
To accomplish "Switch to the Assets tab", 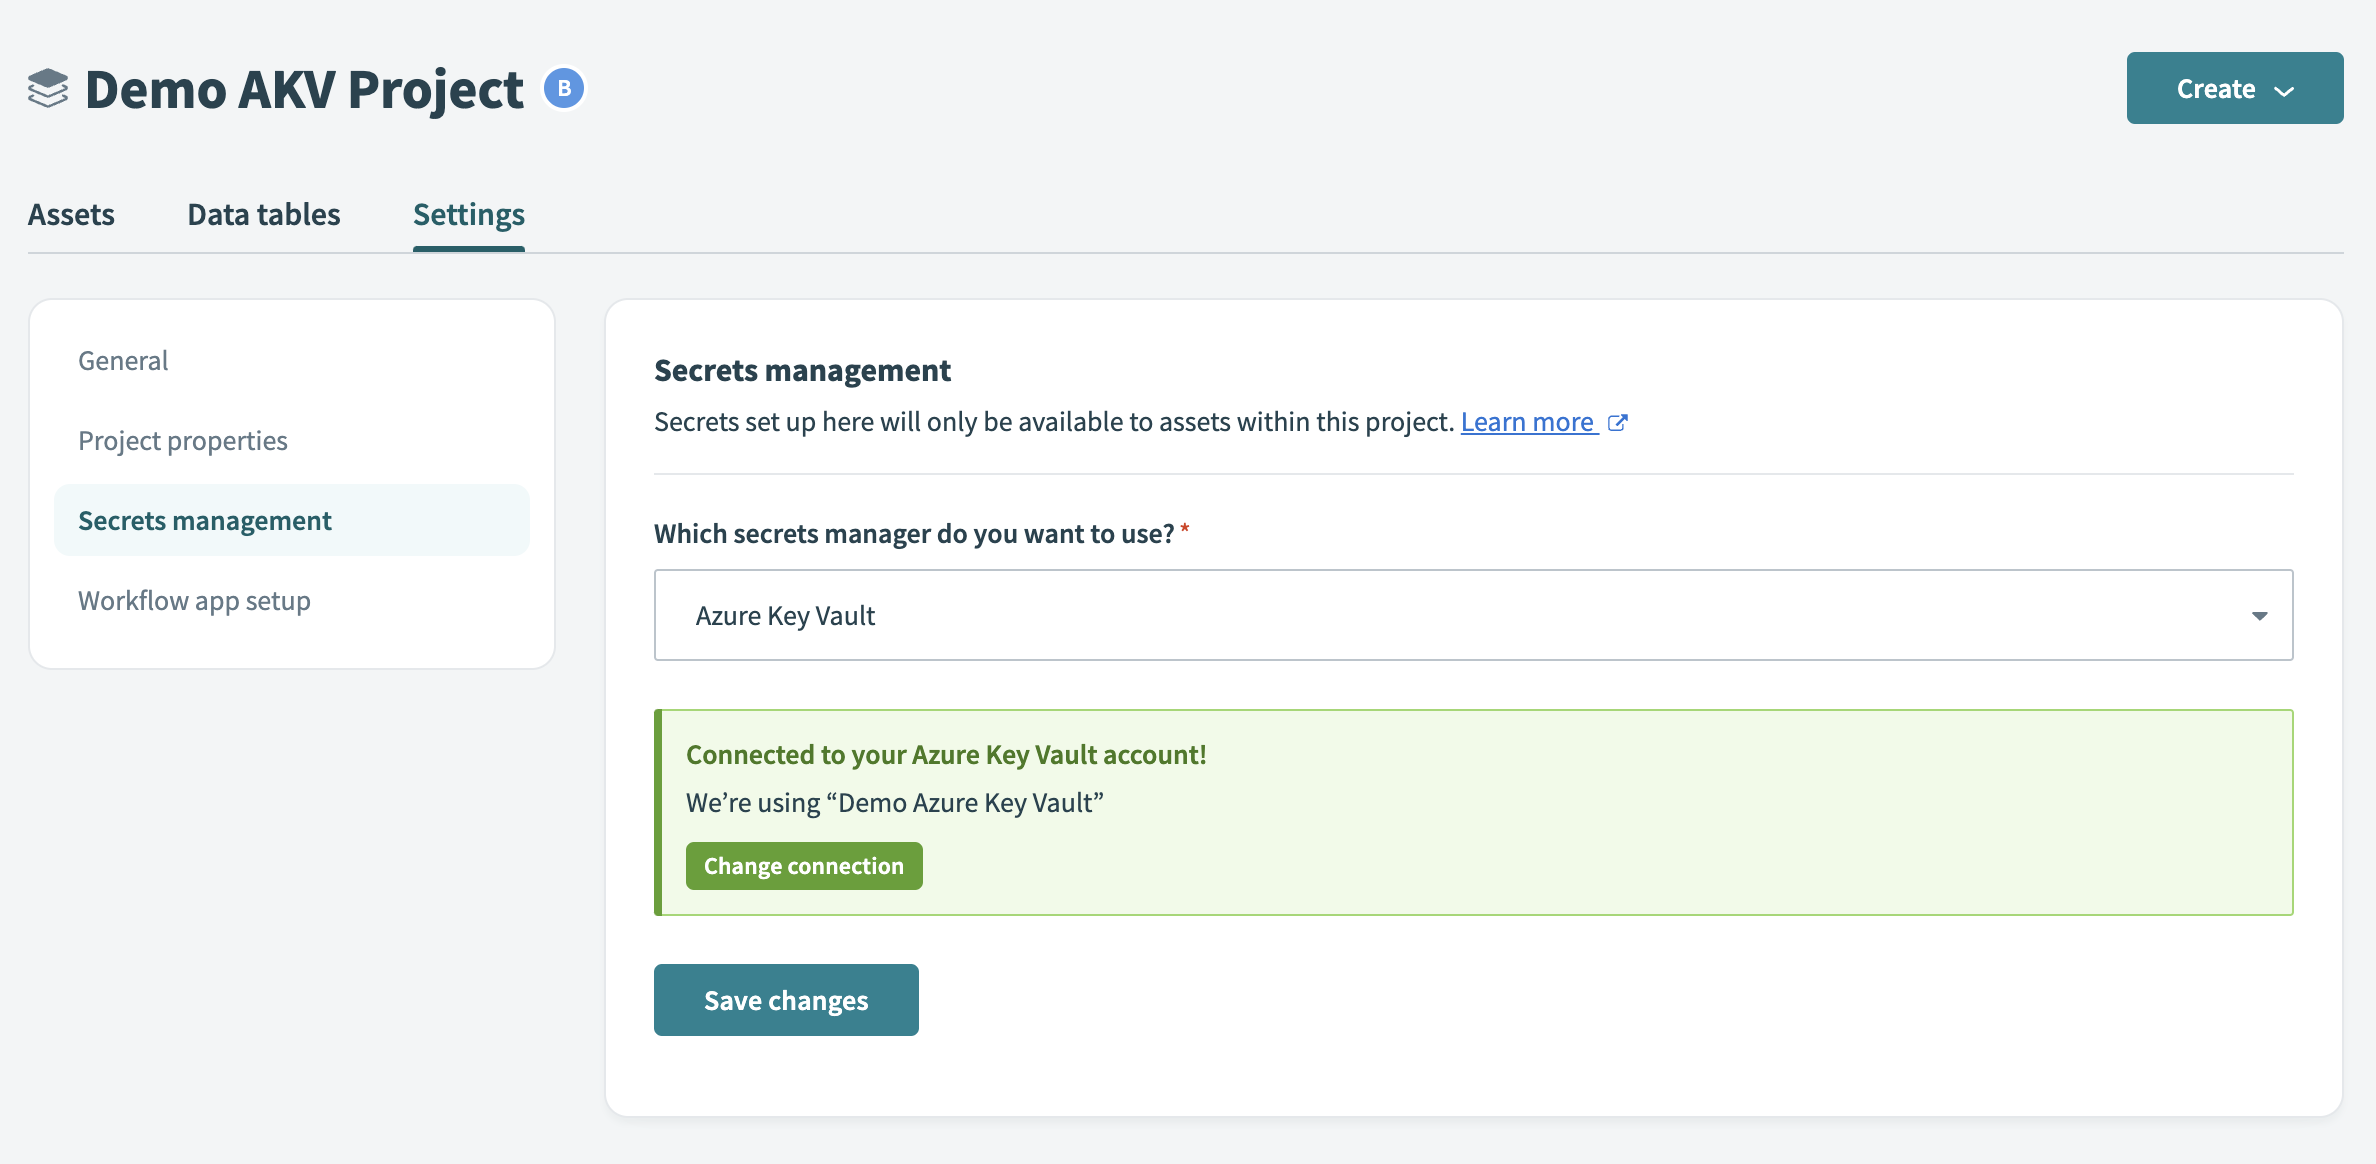I will [71, 215].
